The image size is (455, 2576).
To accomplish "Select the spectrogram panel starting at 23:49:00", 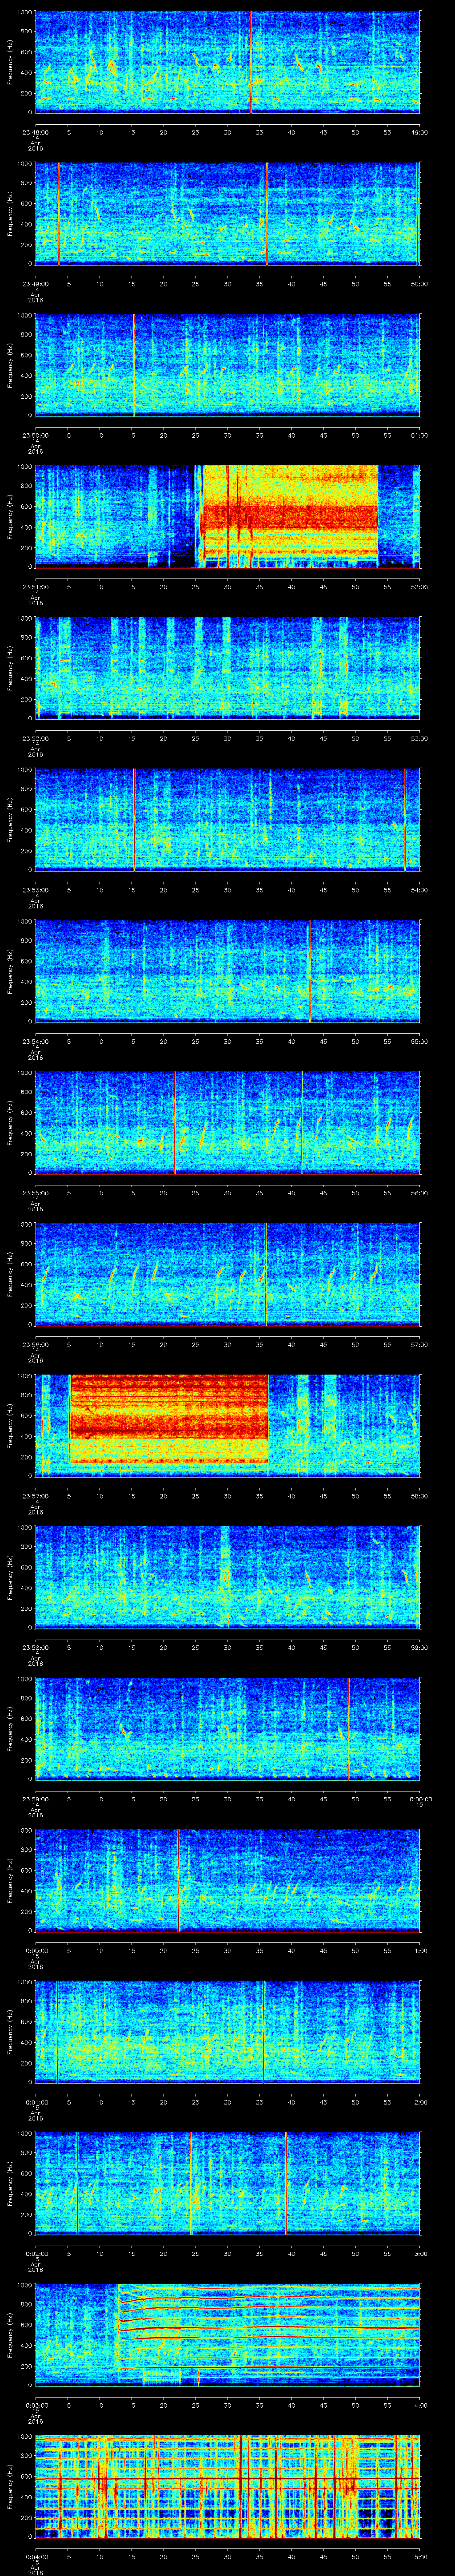I will pyautogui.click(x=228, y=214).
